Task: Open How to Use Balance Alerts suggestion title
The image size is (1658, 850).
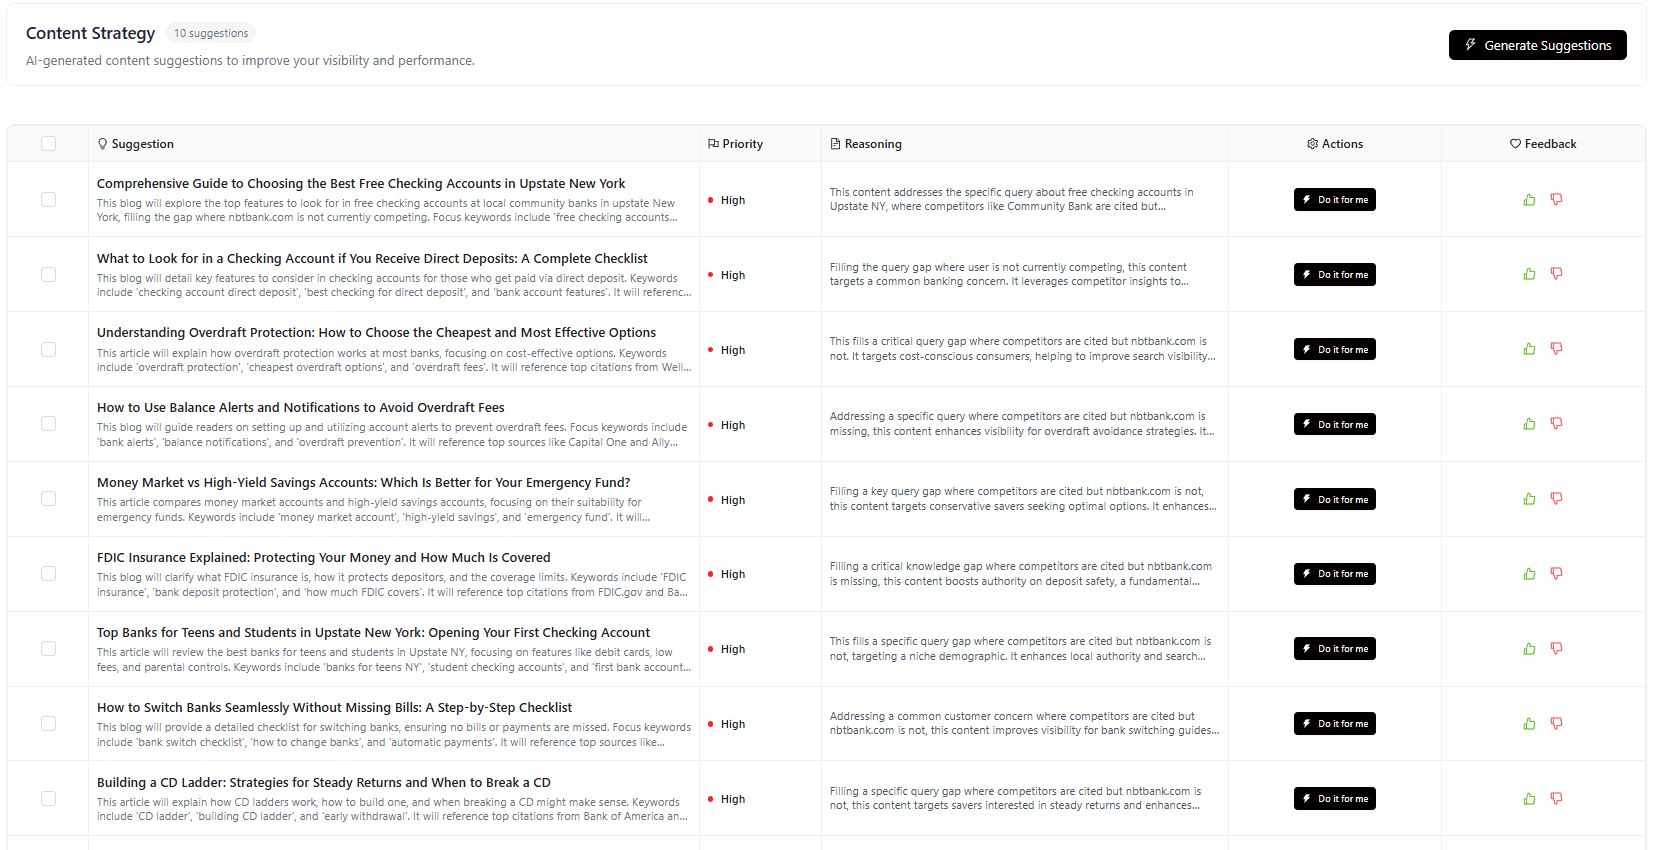Action: tap(300, 407)
